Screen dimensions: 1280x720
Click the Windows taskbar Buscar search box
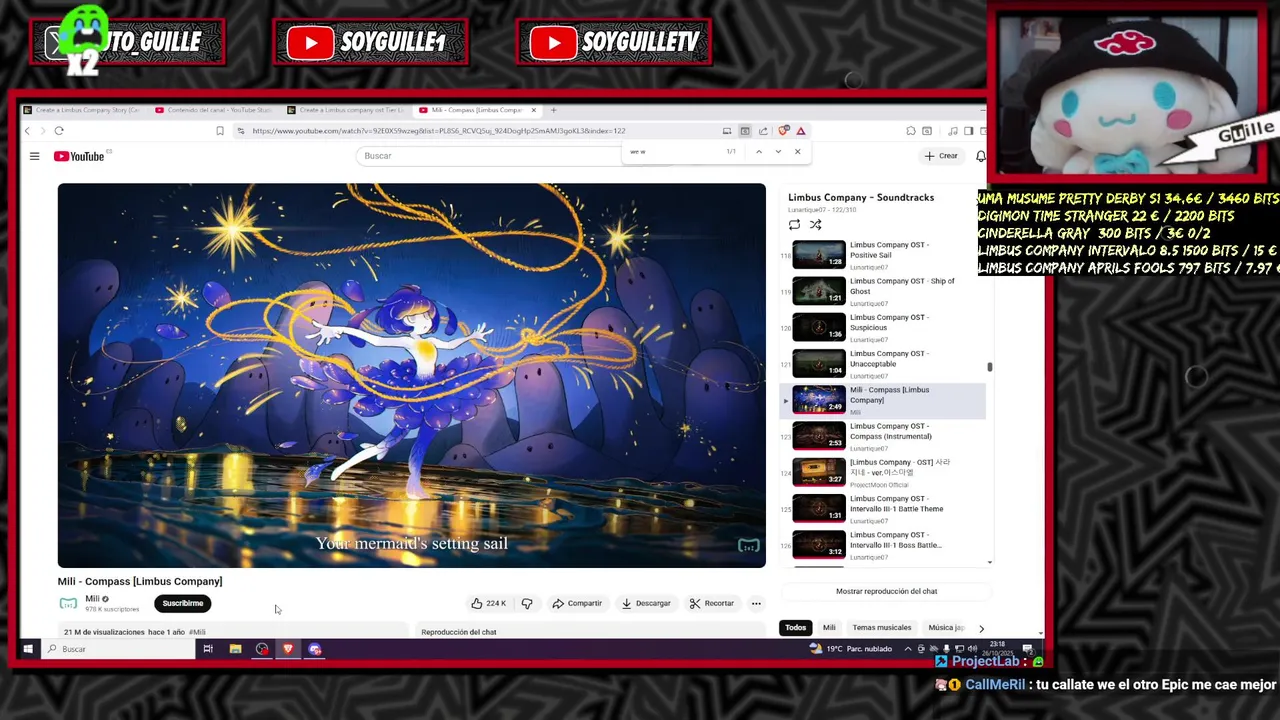[119, 649]
